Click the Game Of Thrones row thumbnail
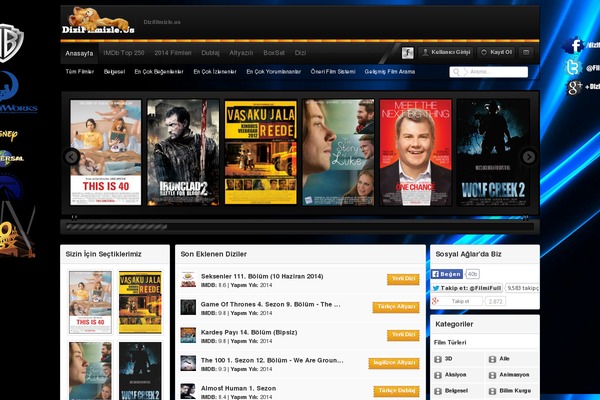 (188, 307)
